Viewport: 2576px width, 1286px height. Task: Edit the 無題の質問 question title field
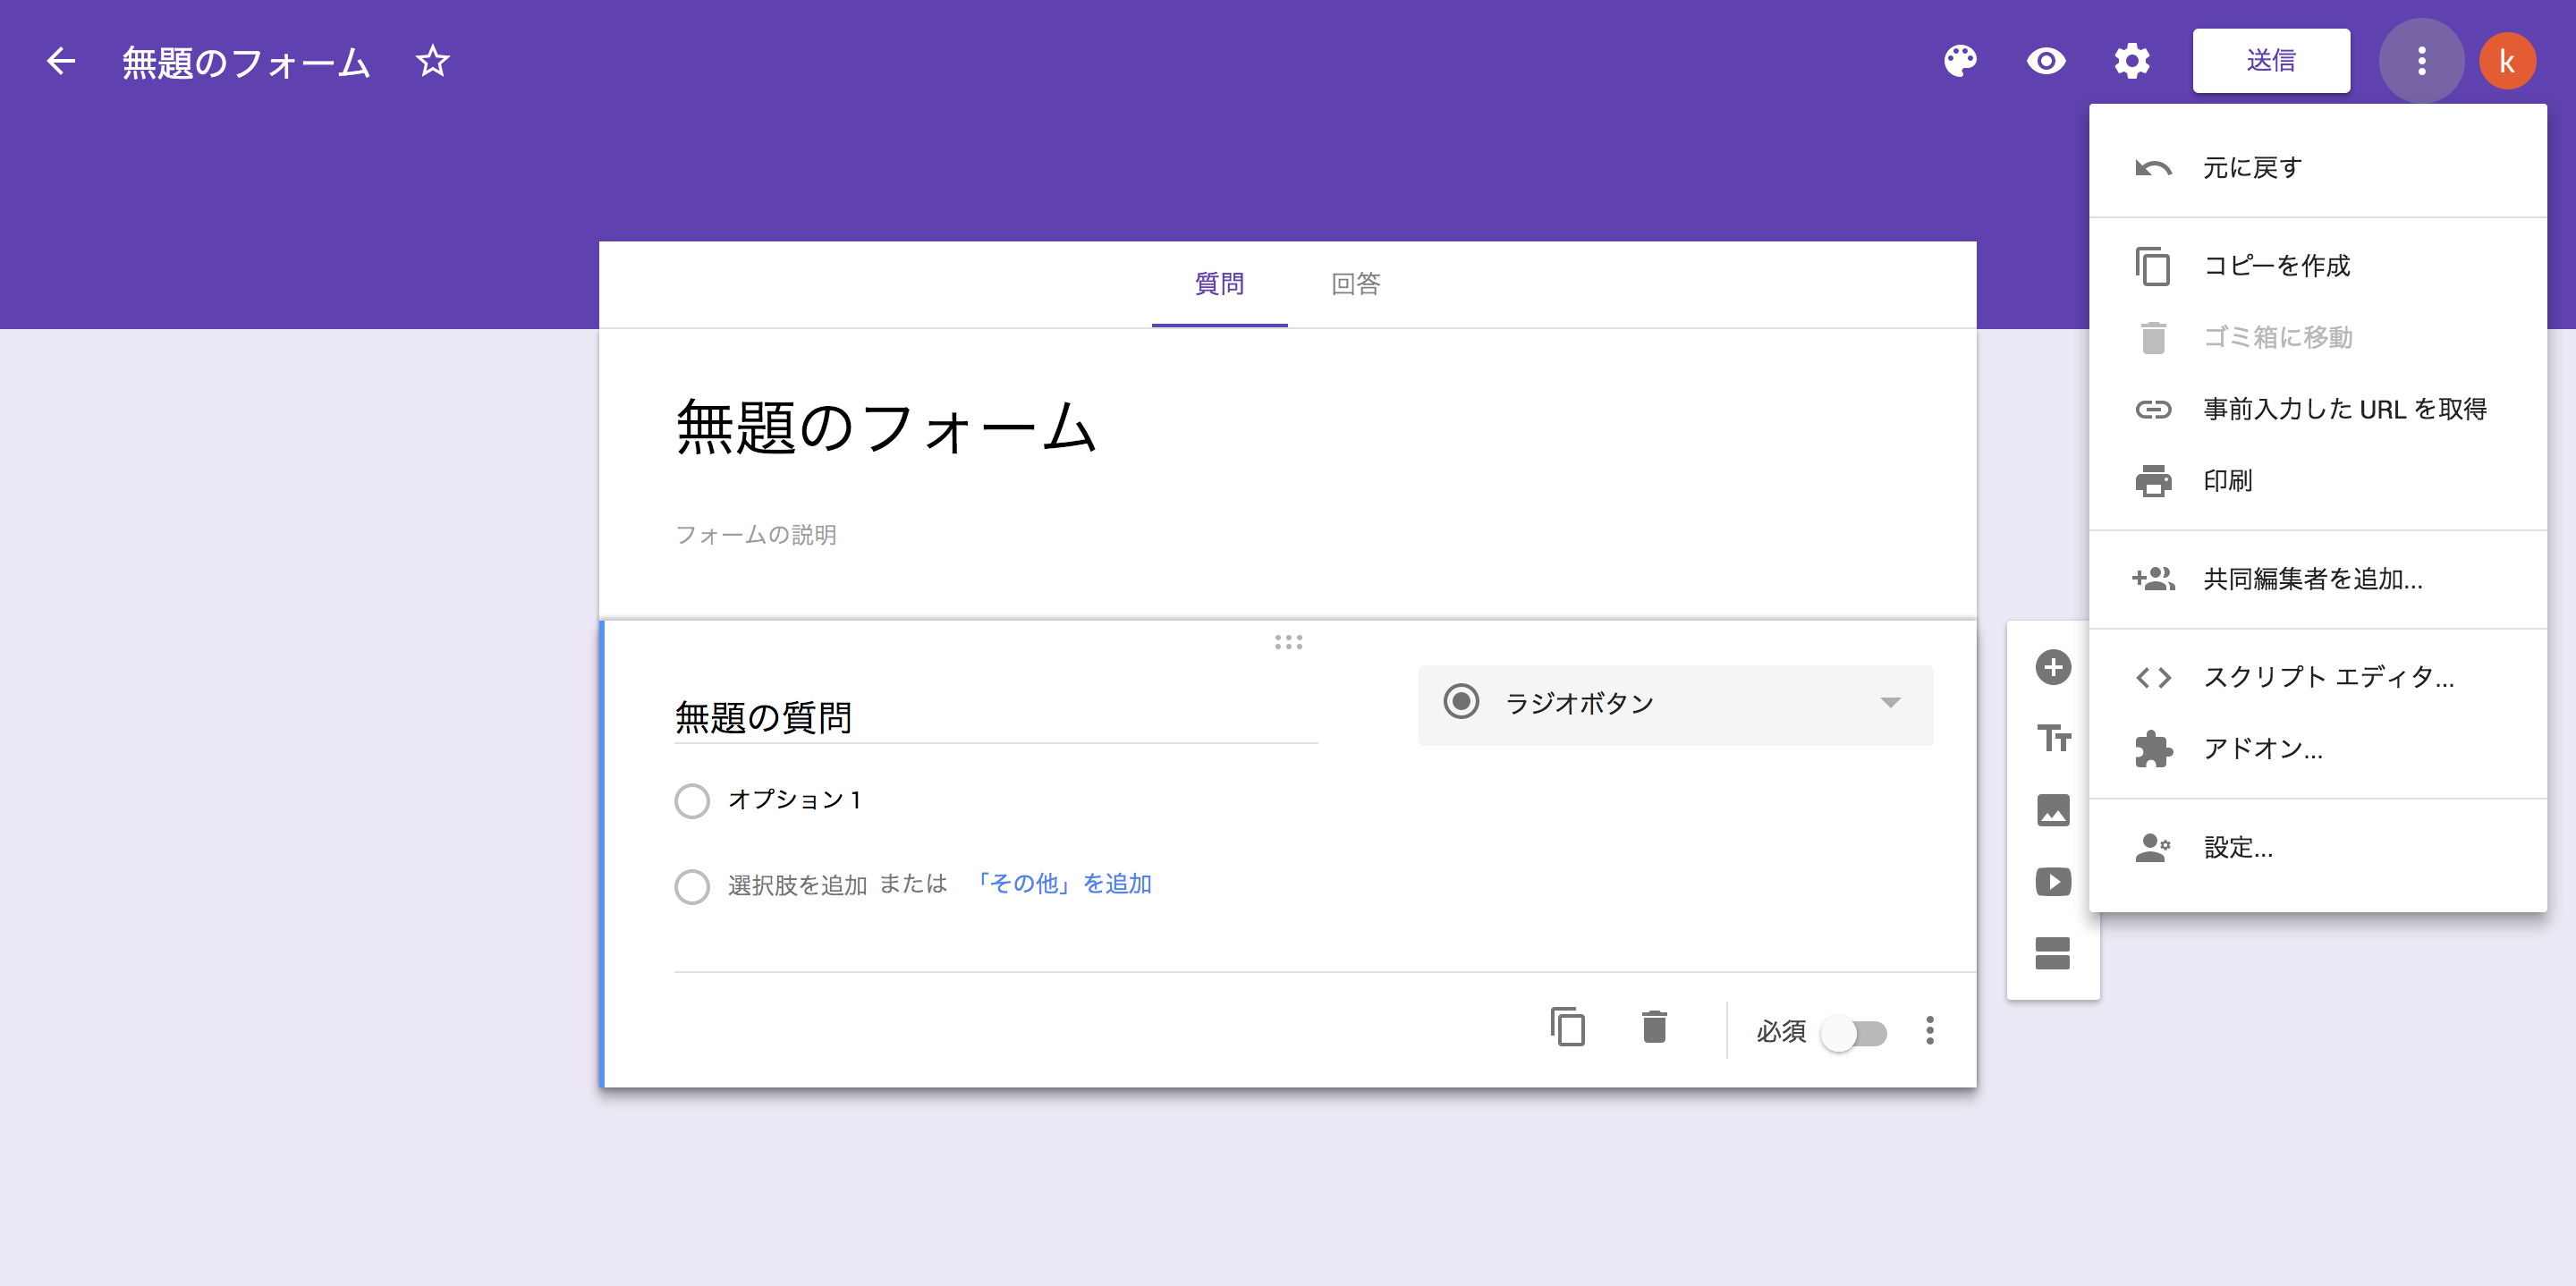click(995, 717)
